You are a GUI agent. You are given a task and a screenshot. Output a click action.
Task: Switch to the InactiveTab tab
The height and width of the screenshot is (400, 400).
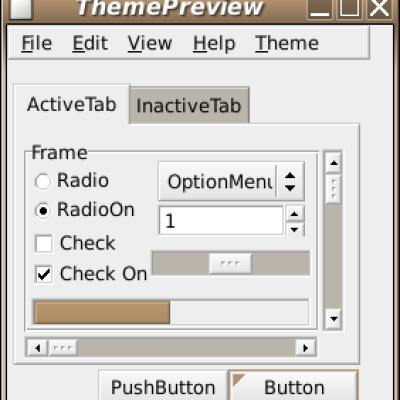tap(189, 106)
